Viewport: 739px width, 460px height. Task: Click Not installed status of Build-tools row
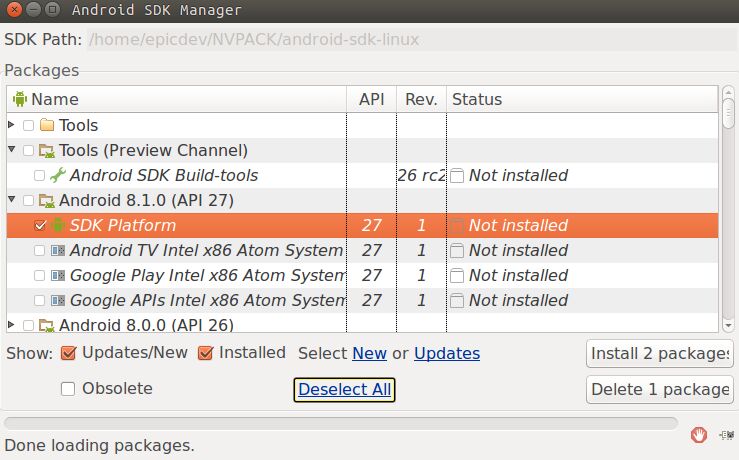coord(518,175)
